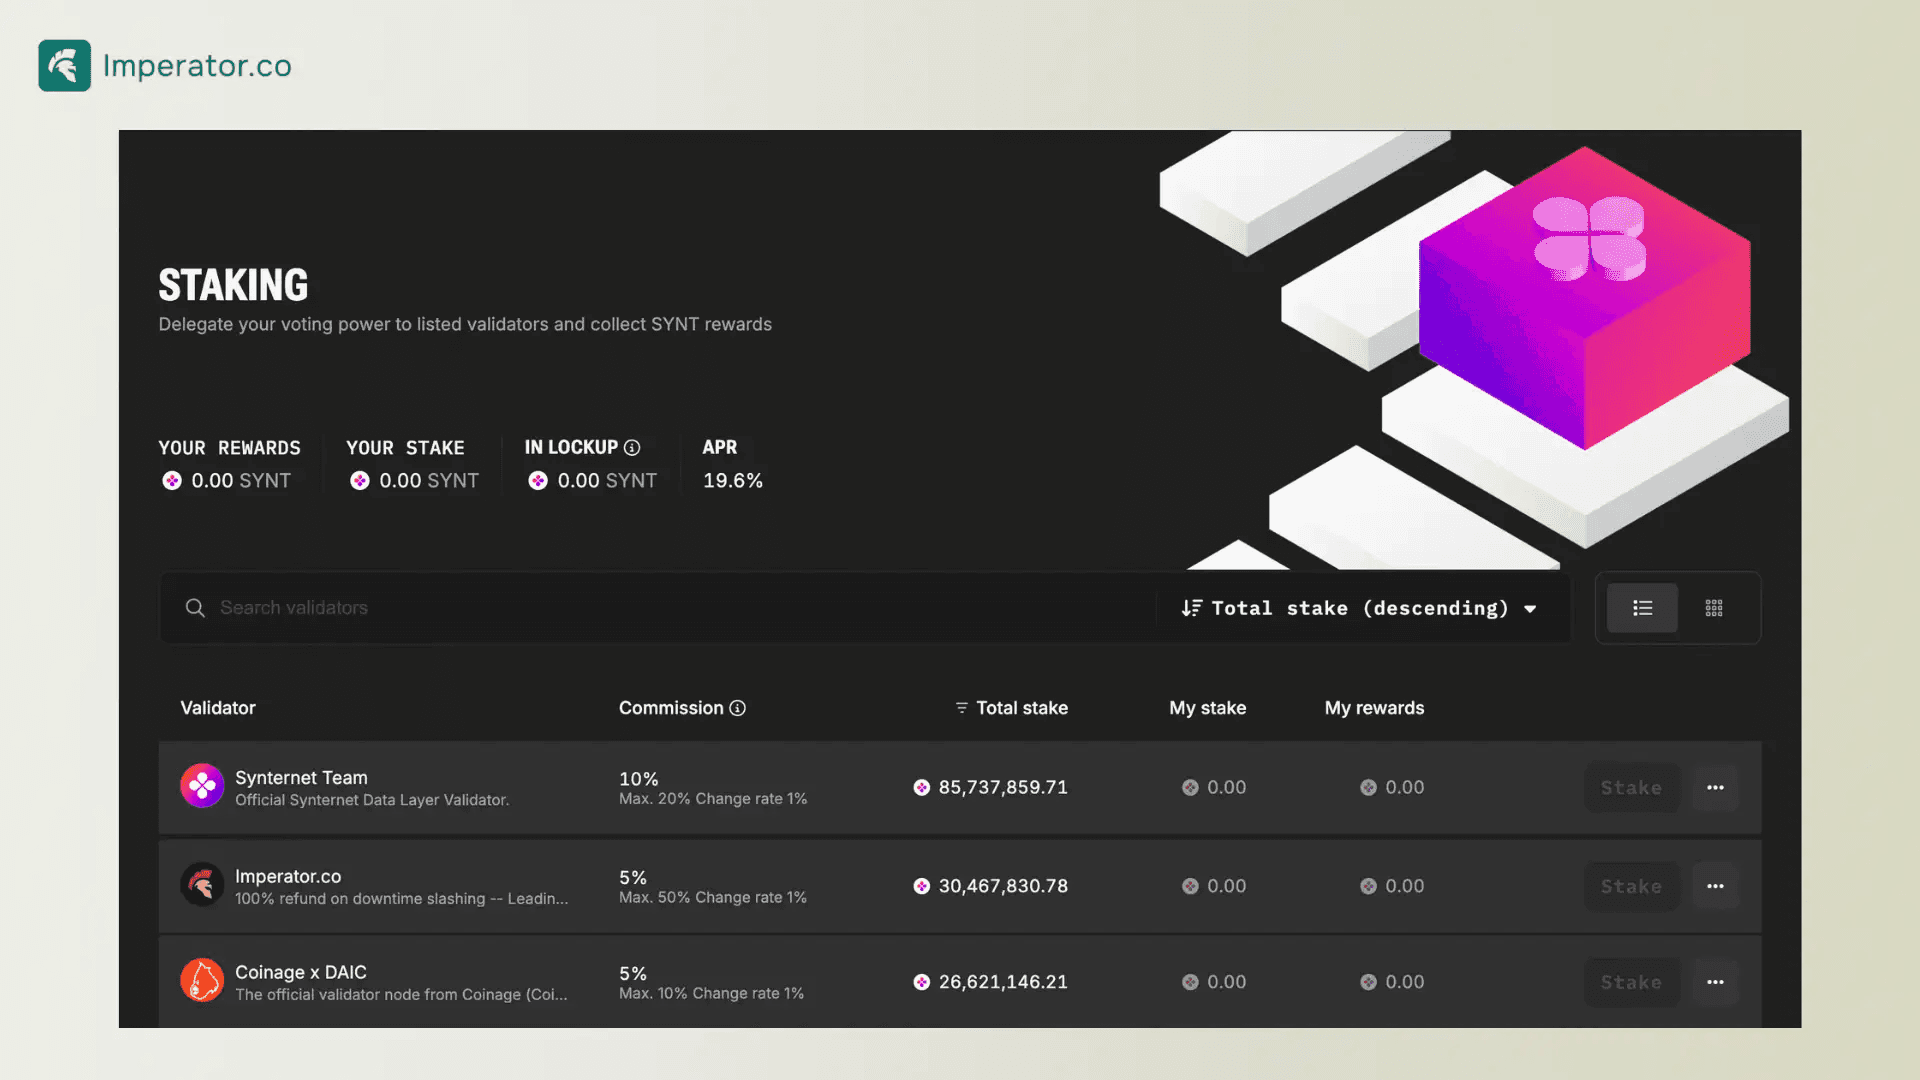Click My rewards 0.00 in Coinage x DAIC row
The height and width of the screenshot is (1080, 1920).
coord(1405,982)
